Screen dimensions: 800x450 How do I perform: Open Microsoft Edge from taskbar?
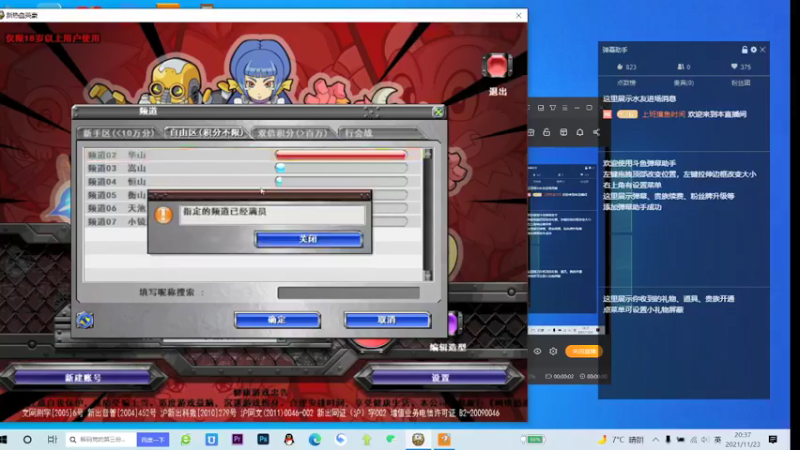click(315, 439)
